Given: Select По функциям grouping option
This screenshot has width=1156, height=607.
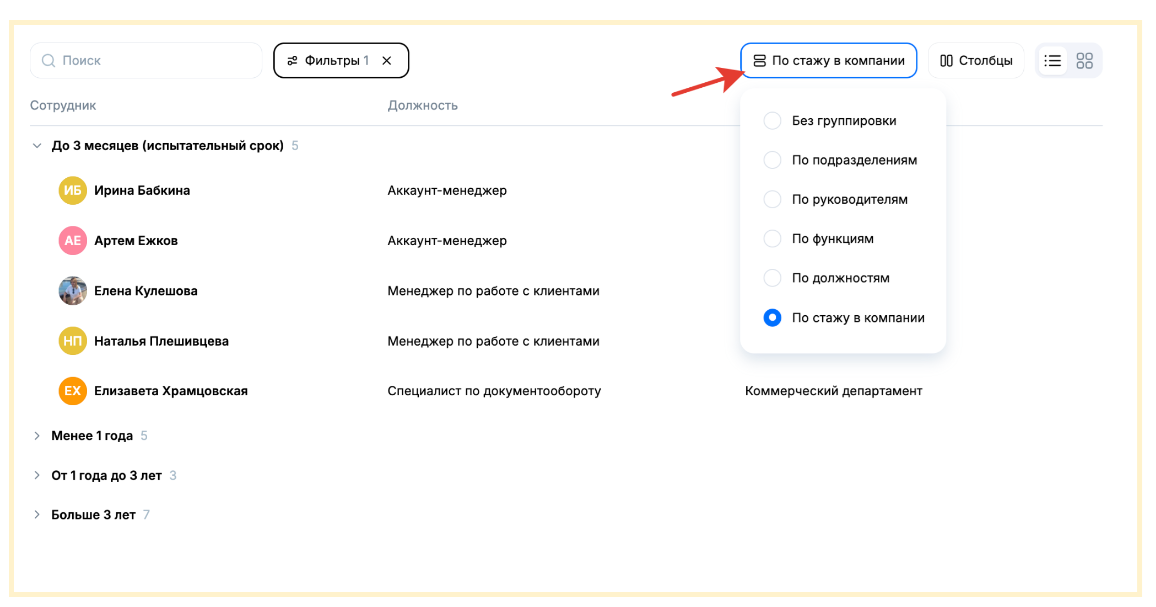Looking at the screenshot, I should [x=772, y=239].
